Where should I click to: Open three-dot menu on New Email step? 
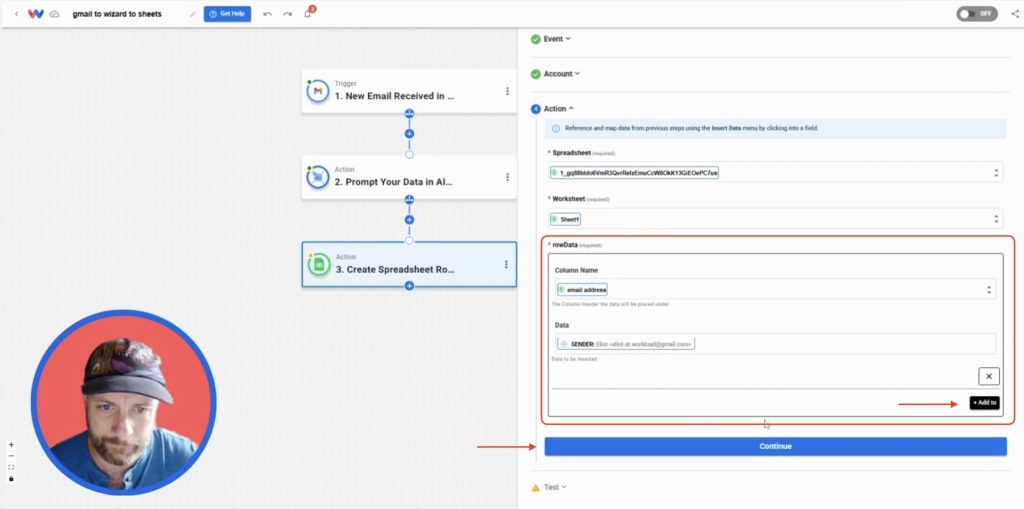[x=507, y=91]
